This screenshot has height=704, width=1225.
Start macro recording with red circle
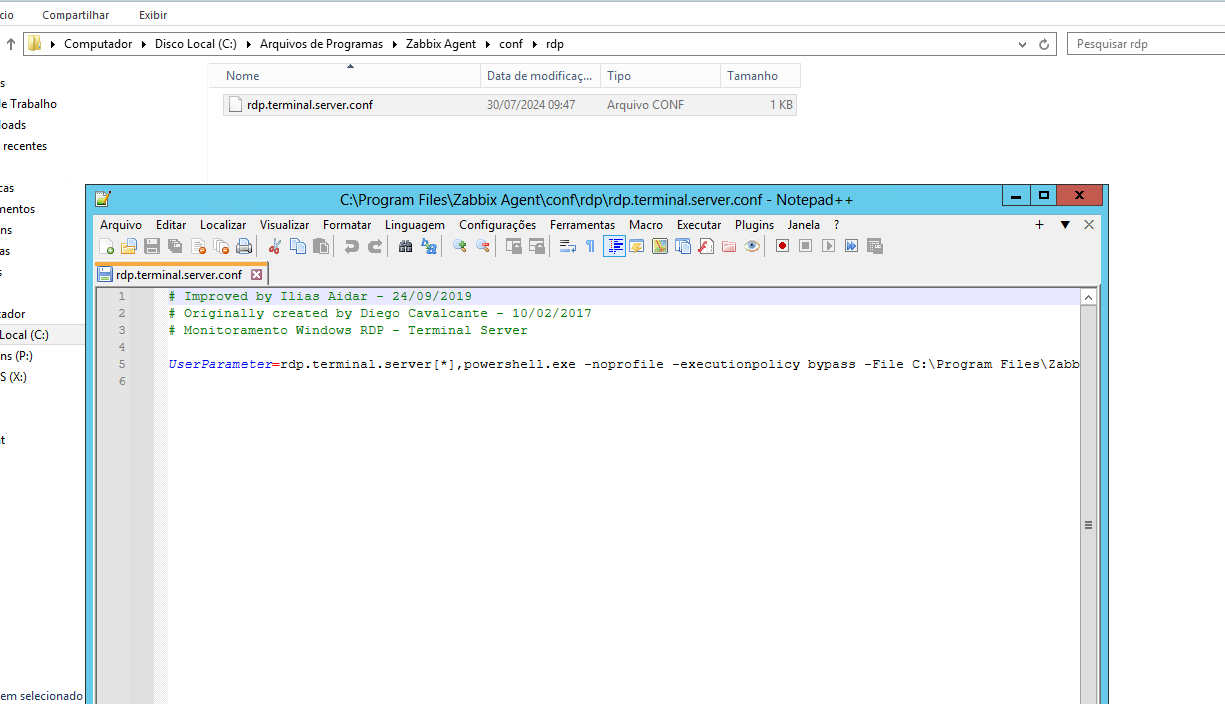(x=783, y=246)
